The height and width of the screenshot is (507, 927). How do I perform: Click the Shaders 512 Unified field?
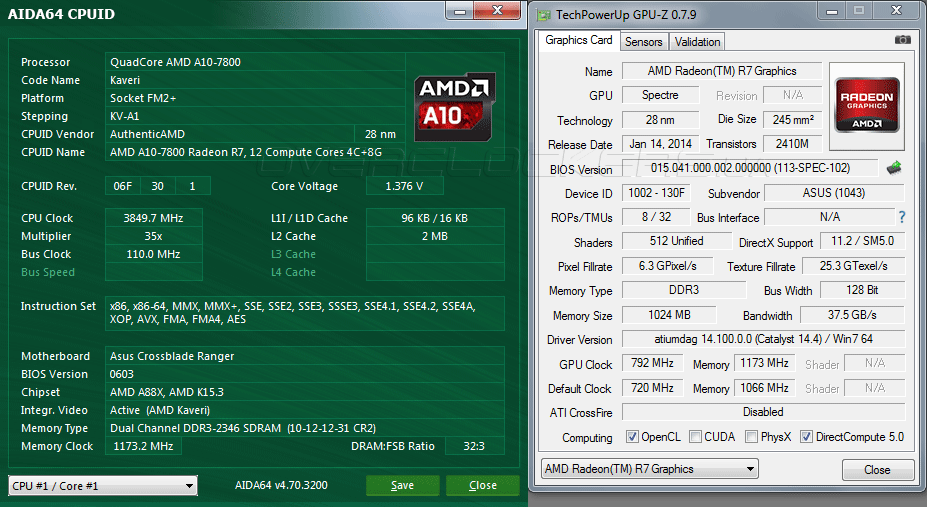[676, 241]
